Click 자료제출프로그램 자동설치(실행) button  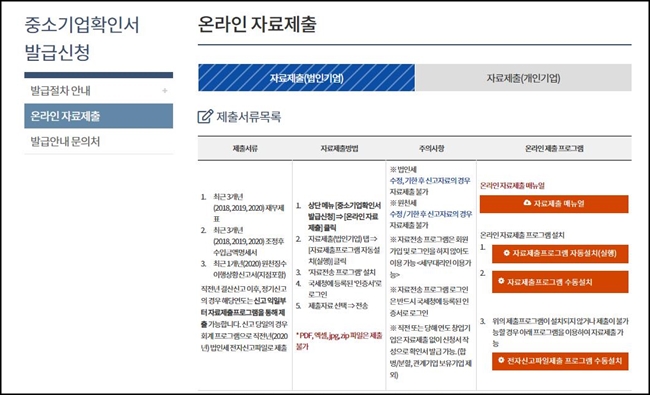[x=560, y=253]
